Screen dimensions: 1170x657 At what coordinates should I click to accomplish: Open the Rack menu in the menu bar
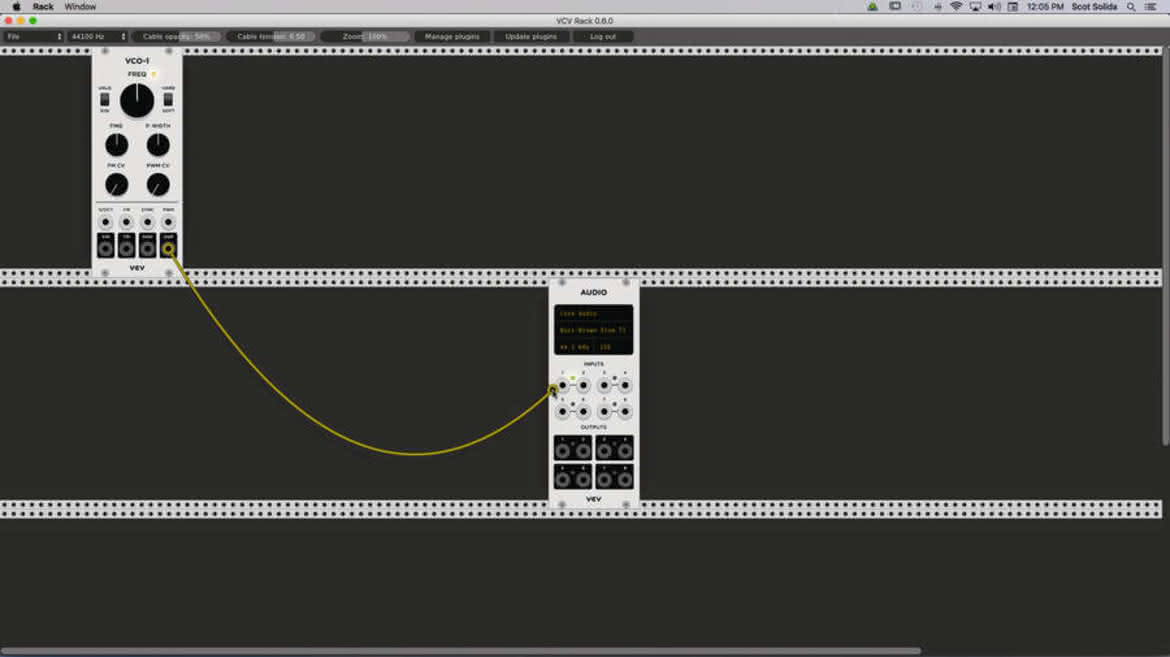43,7
